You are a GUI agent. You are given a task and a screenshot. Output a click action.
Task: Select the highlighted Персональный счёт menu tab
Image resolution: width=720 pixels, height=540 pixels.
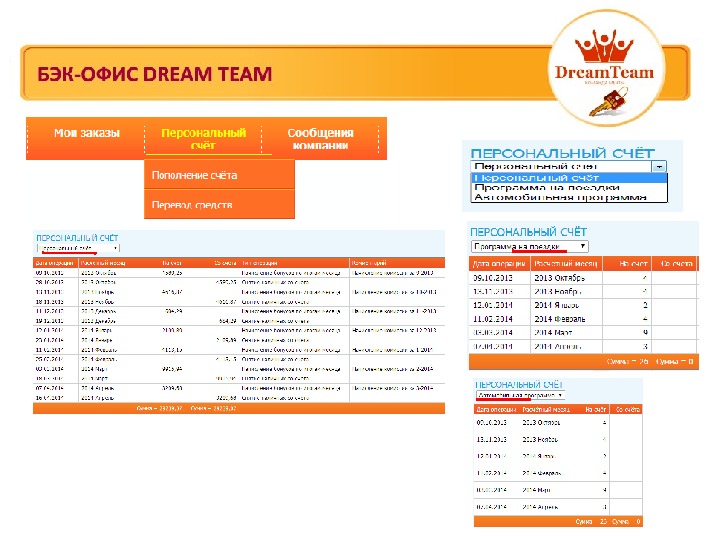point(203,139)
